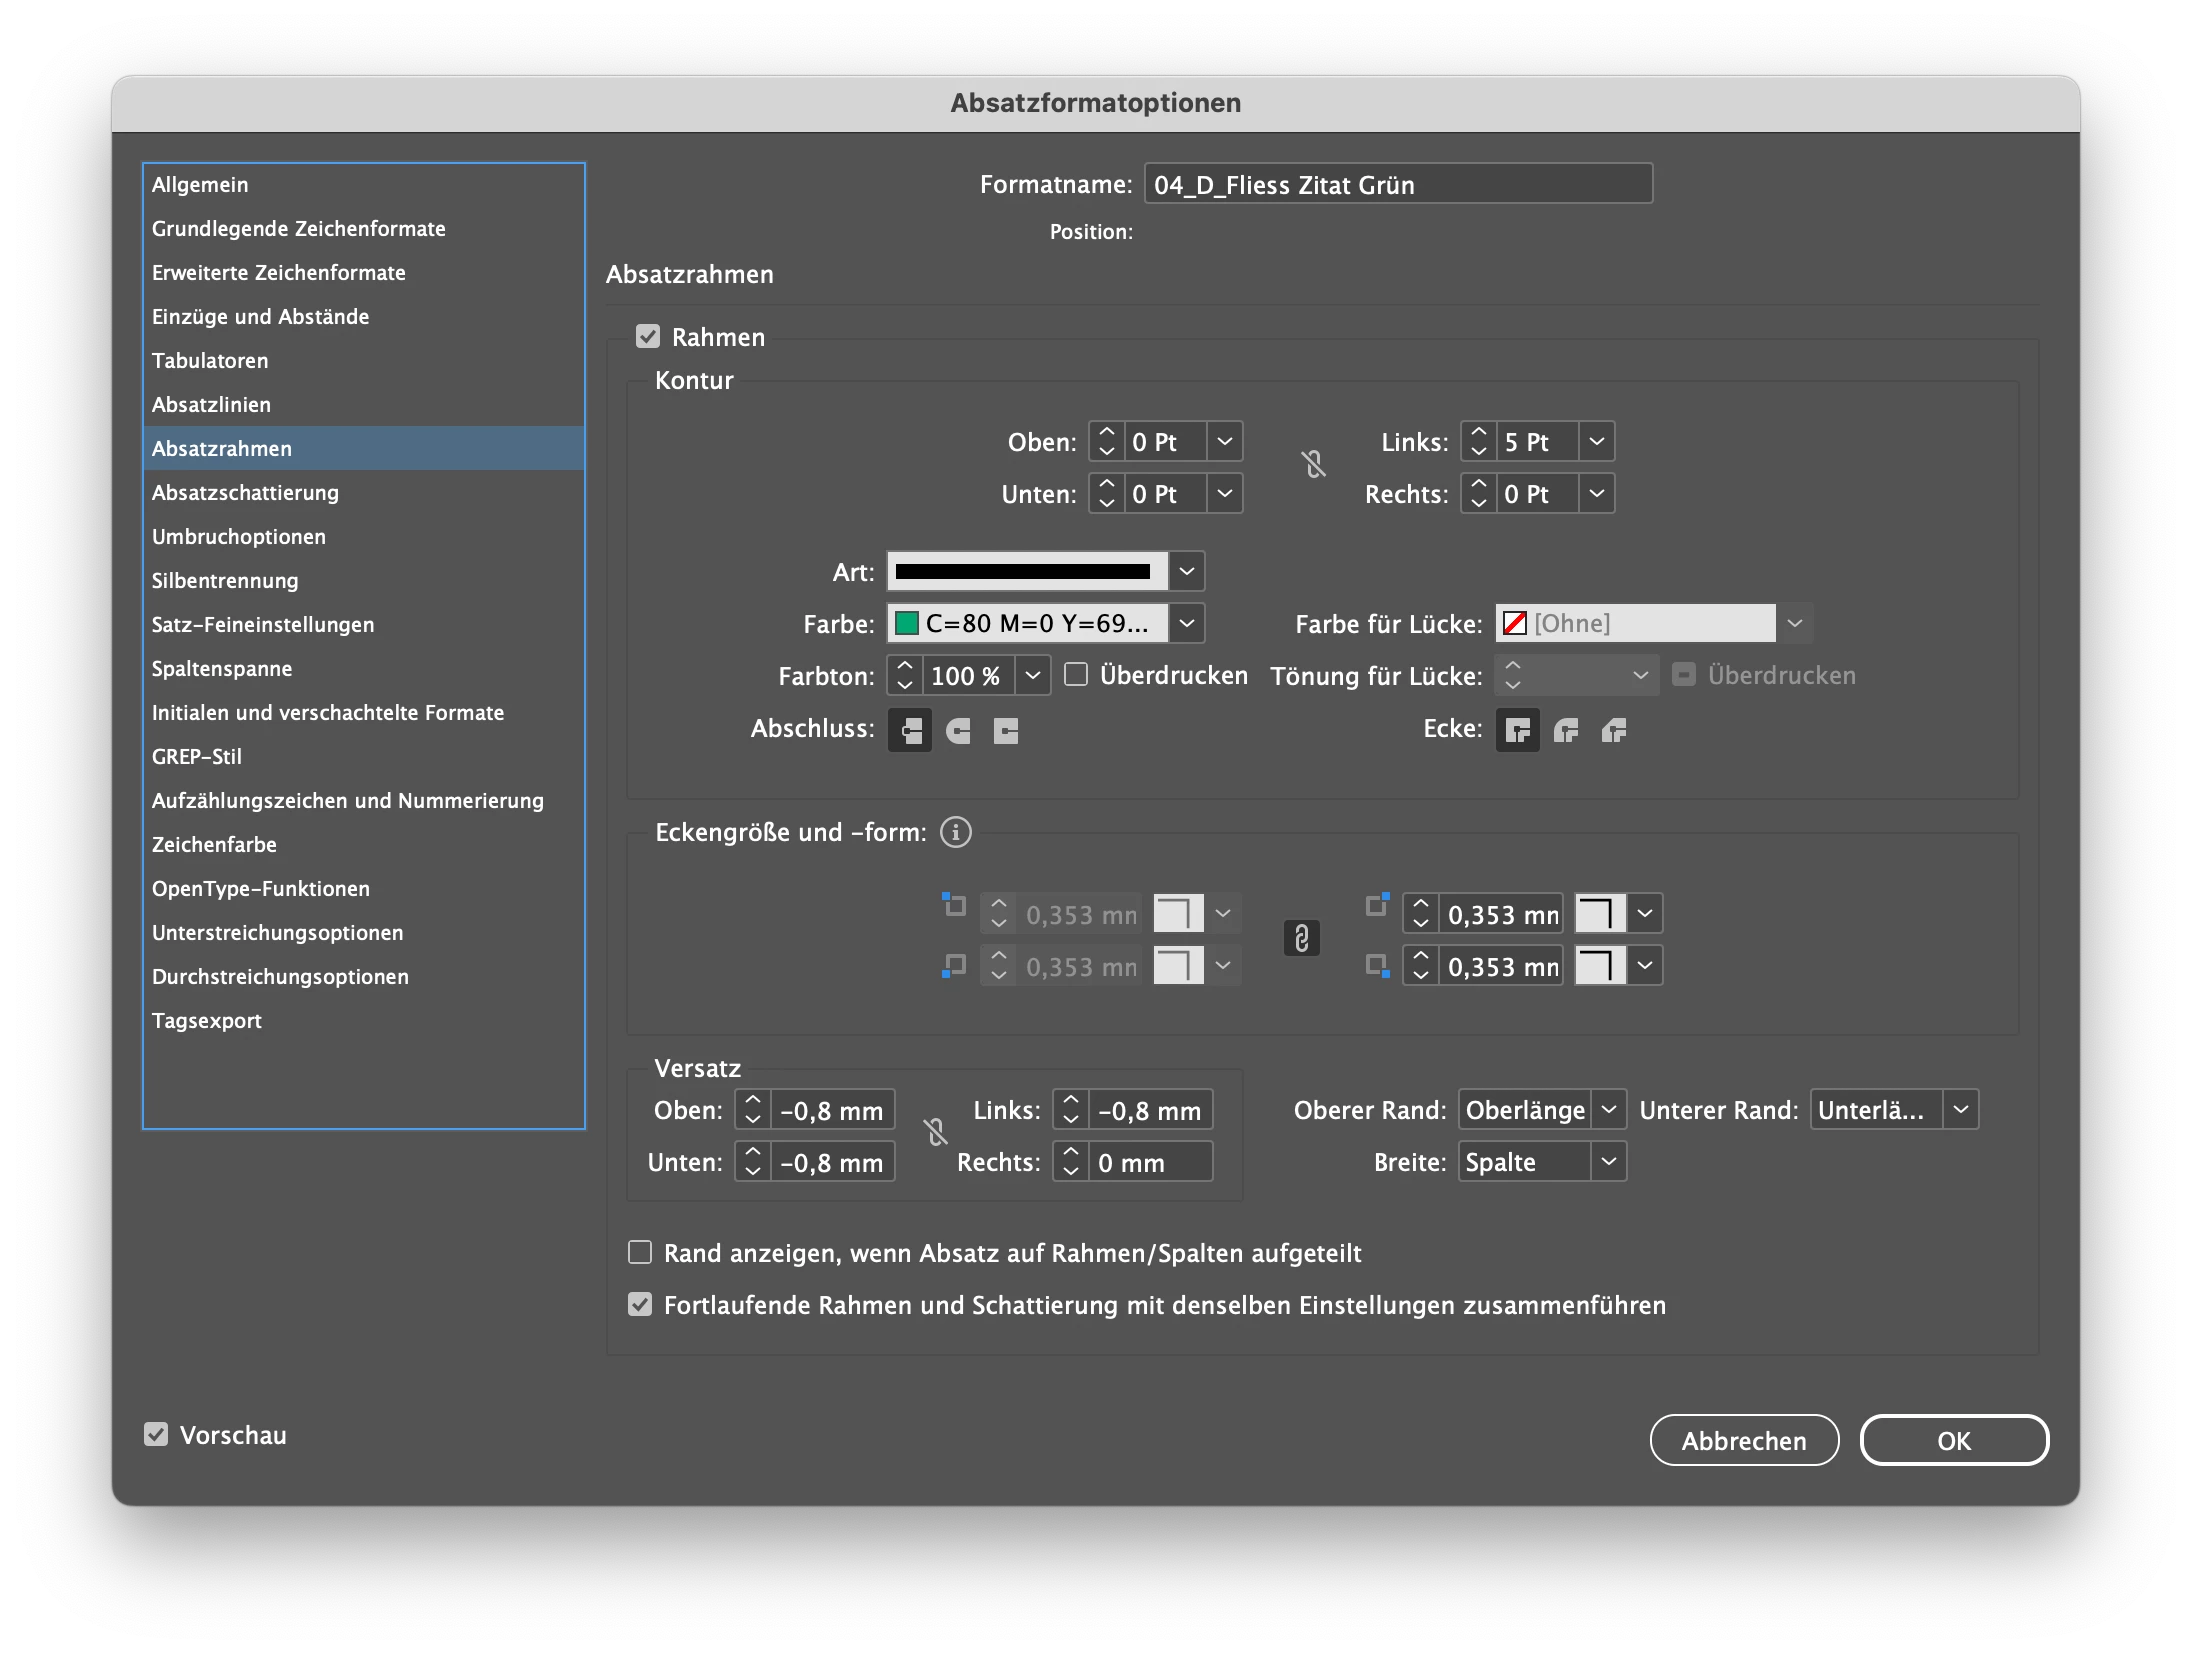The width and height of the screenshot is (2192, 1654).
Task: Choose the round join Ecke icon
Action: tap(1566, 731)
